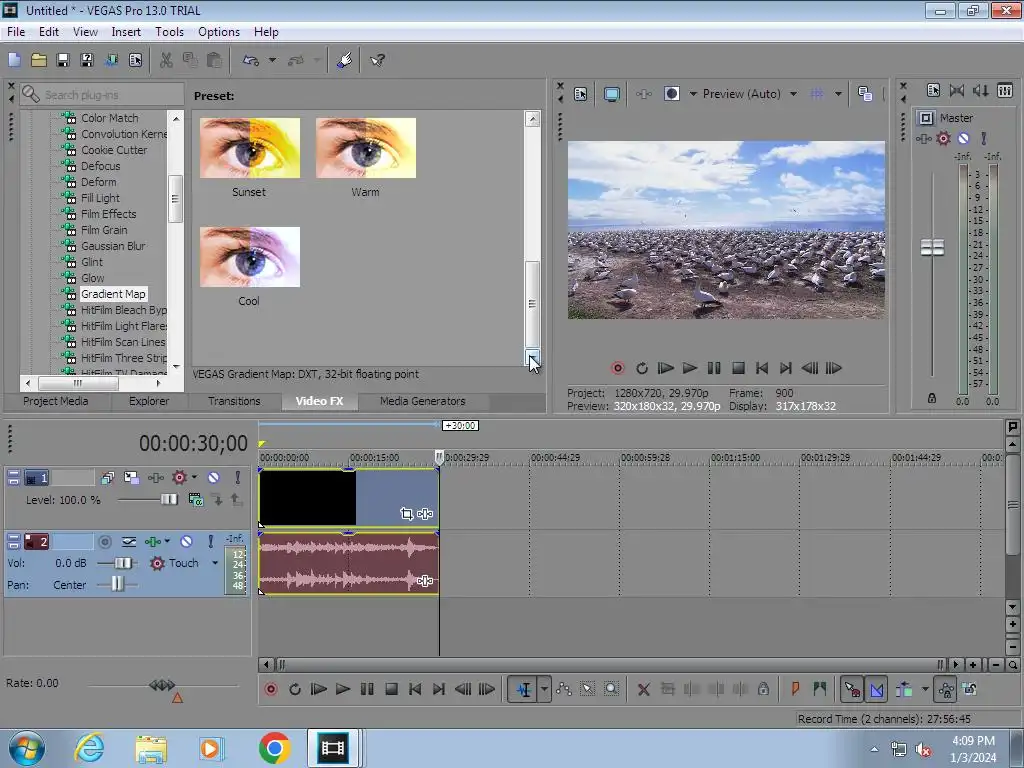1024x768 pixels.
Task: Click the Delete X icon in timeline toolbar
Action: pyautogui.click(x=643, y=689)
